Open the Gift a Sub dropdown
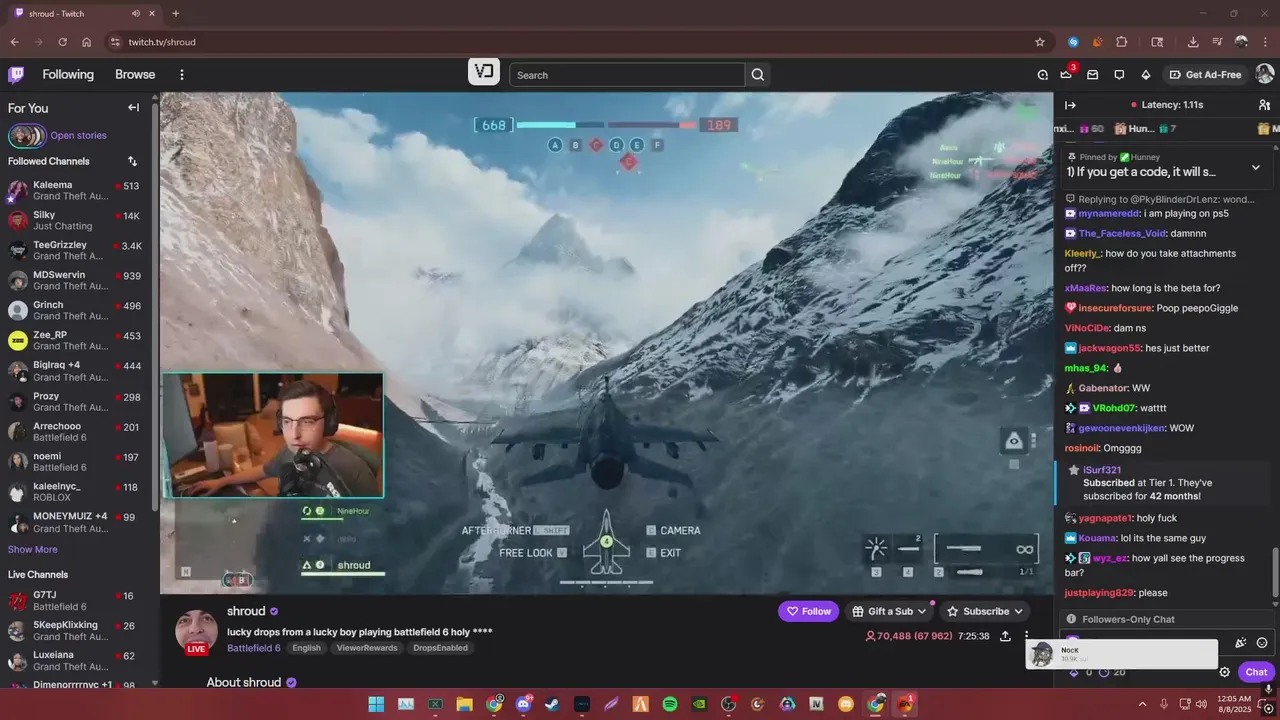Screen dimensions: 1280x720 point(890,611)
